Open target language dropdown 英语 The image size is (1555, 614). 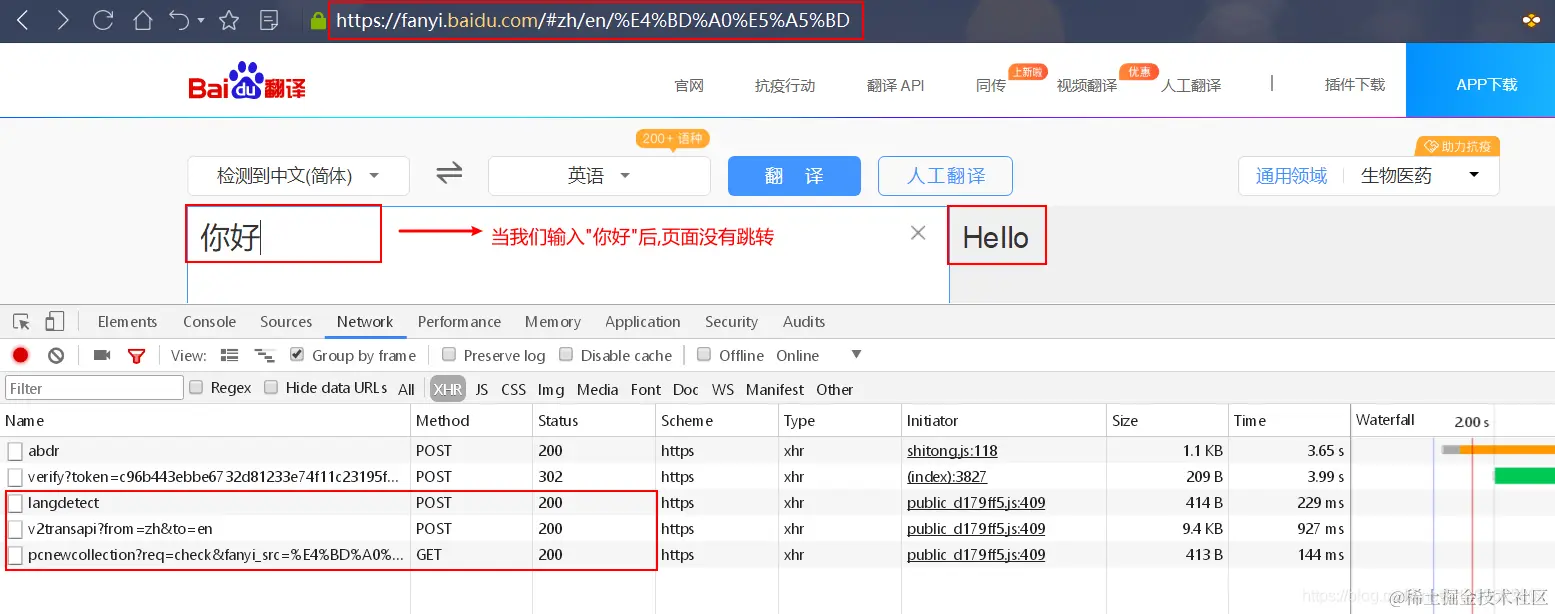[x=599, y=176]
